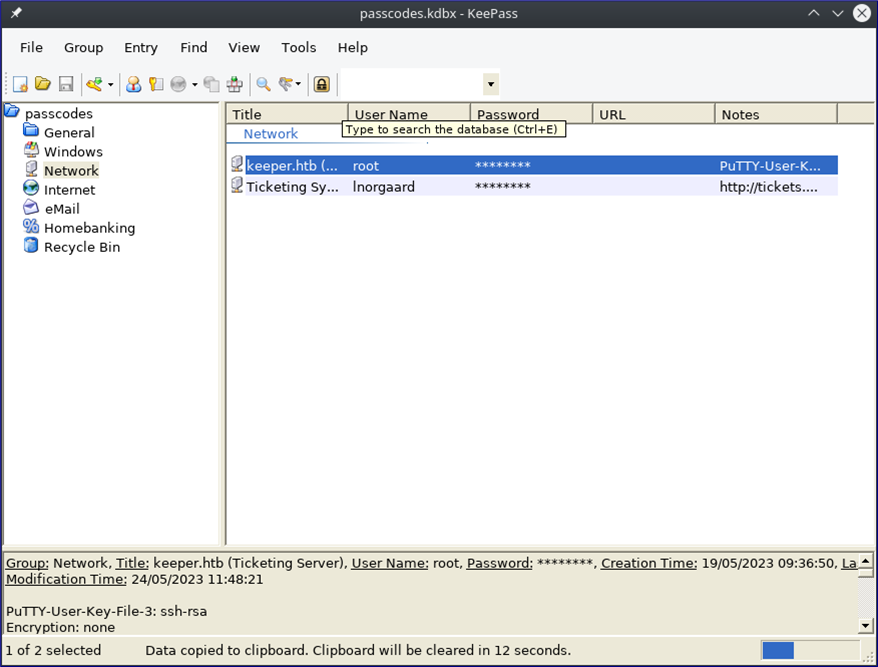Click the Show Entries keys icon

pos(286,85)
